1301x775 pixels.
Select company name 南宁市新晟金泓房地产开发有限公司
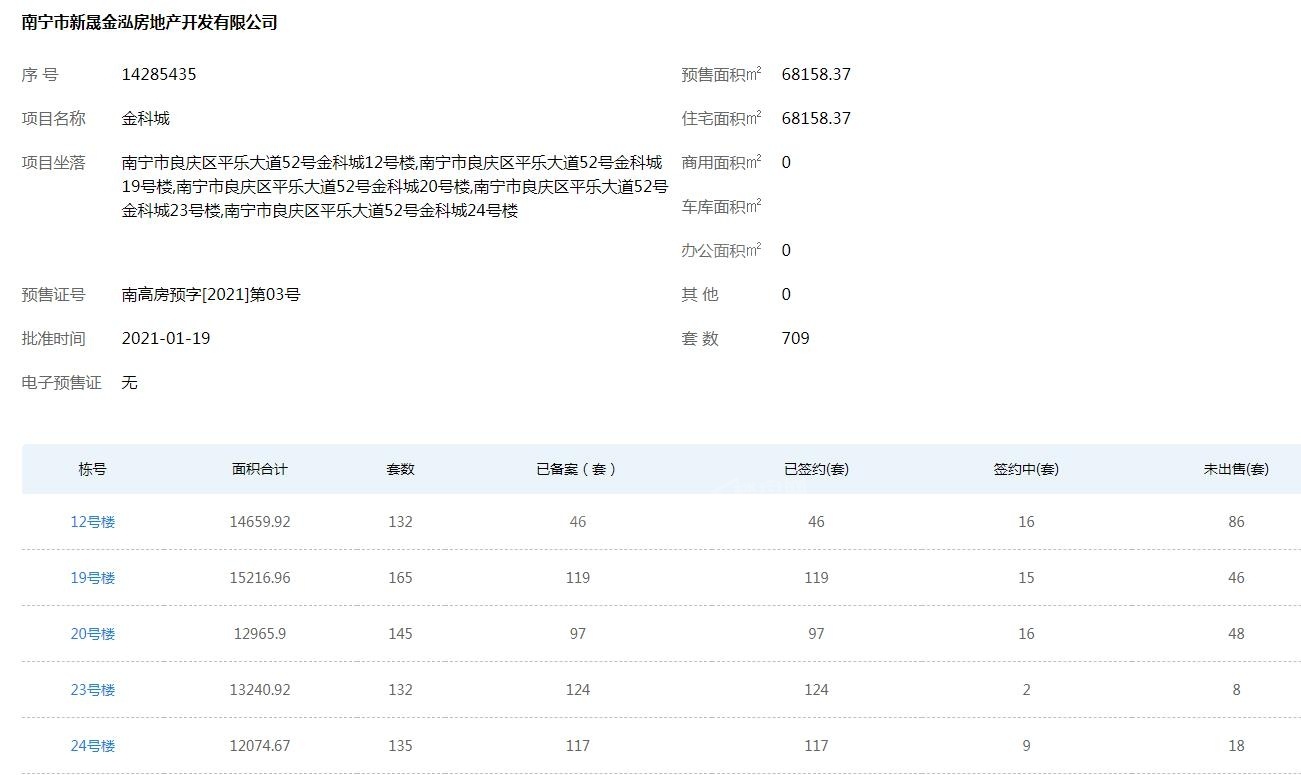[x=150, y=22]
